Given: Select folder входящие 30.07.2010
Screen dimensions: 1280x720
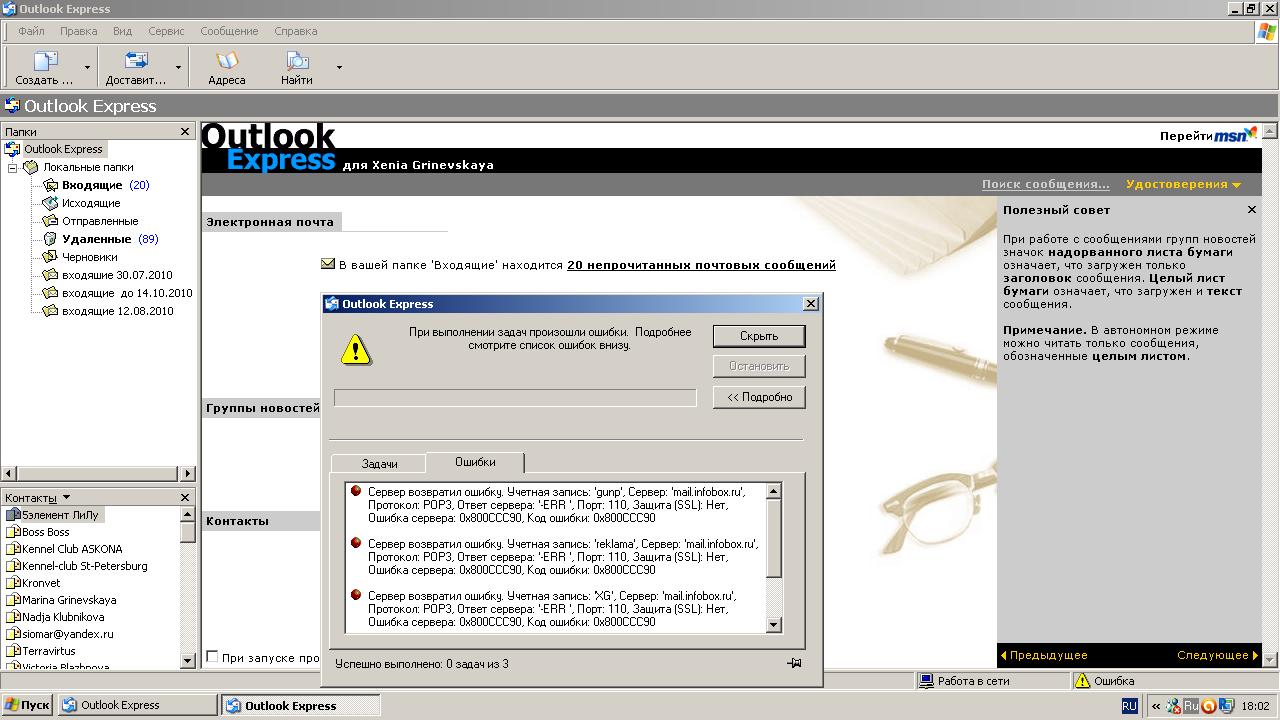Looking at the screenshot, I should (117, 275).
